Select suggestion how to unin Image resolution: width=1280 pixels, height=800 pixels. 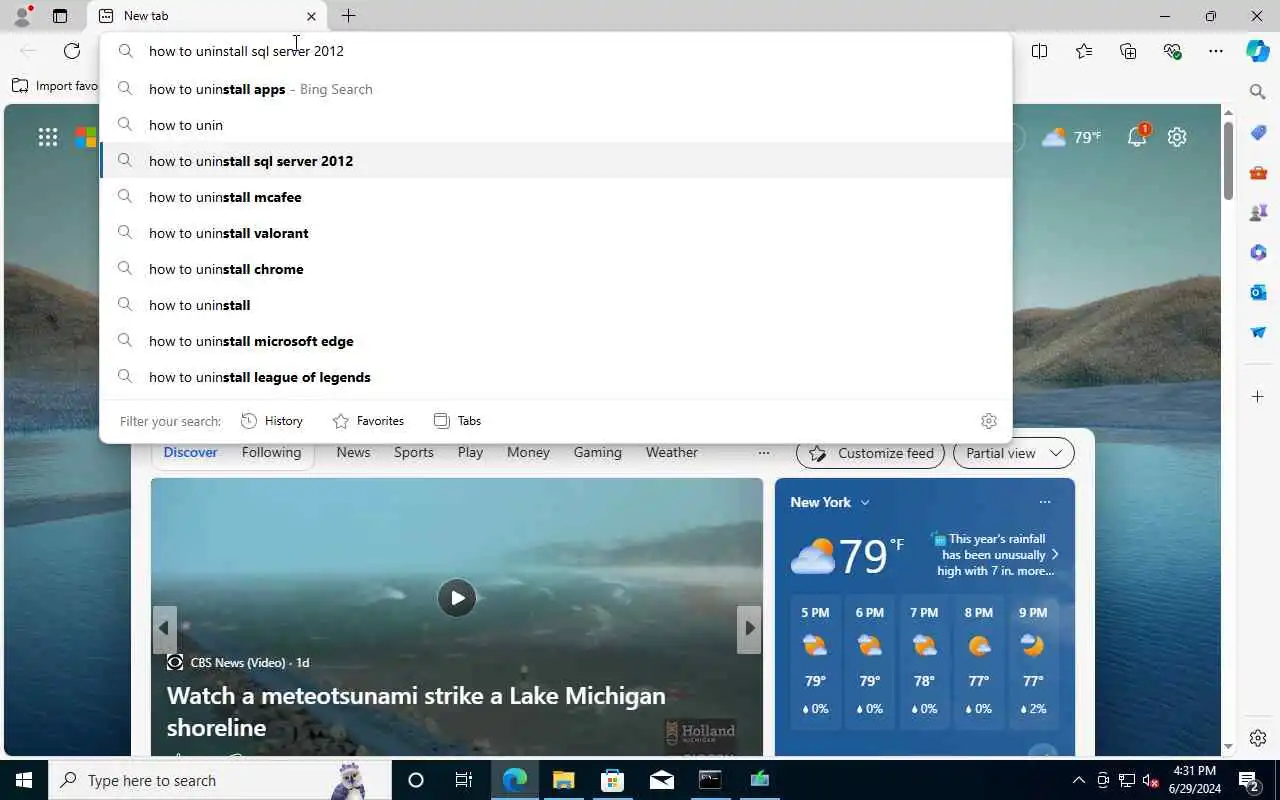coord(556,125)
